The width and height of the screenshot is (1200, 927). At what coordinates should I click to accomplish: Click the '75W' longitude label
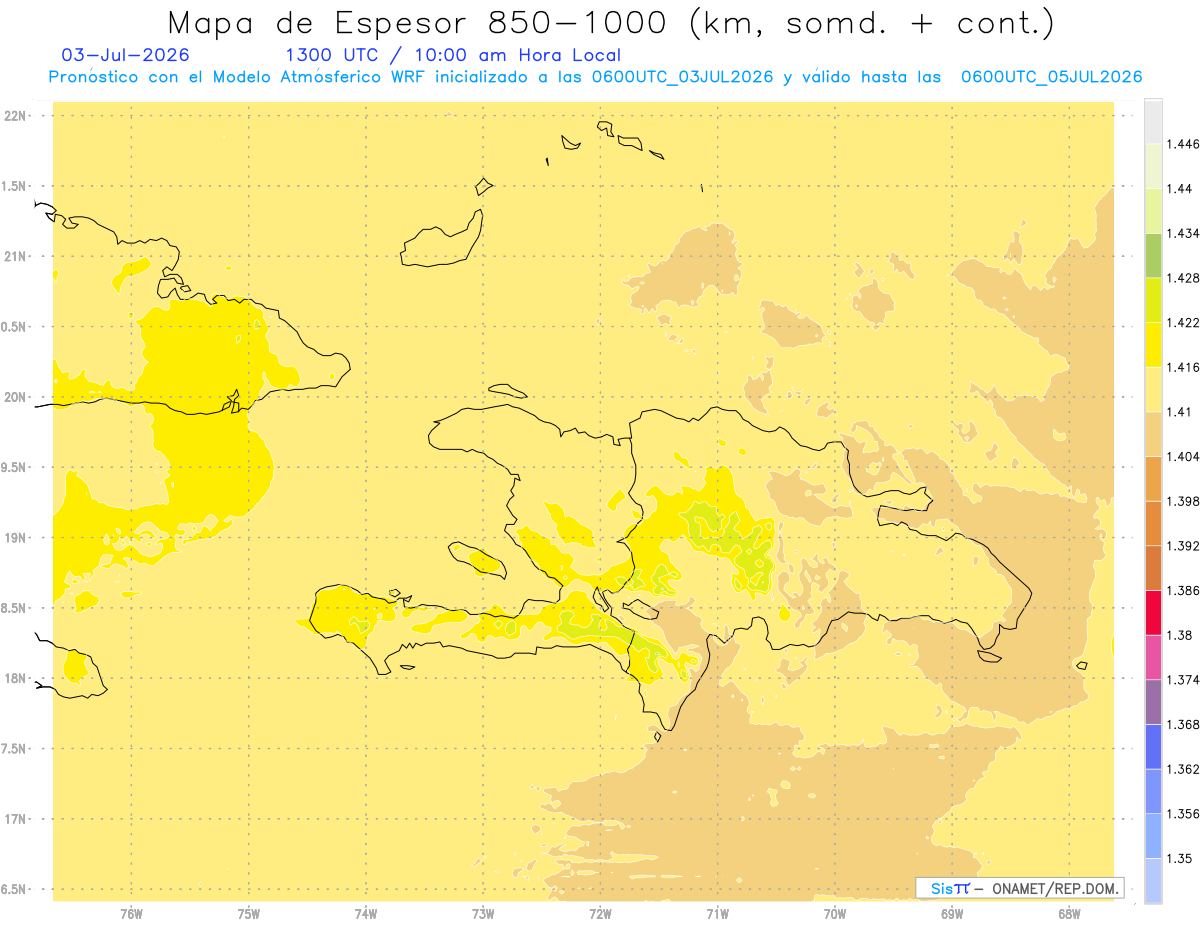coord(249,913)
